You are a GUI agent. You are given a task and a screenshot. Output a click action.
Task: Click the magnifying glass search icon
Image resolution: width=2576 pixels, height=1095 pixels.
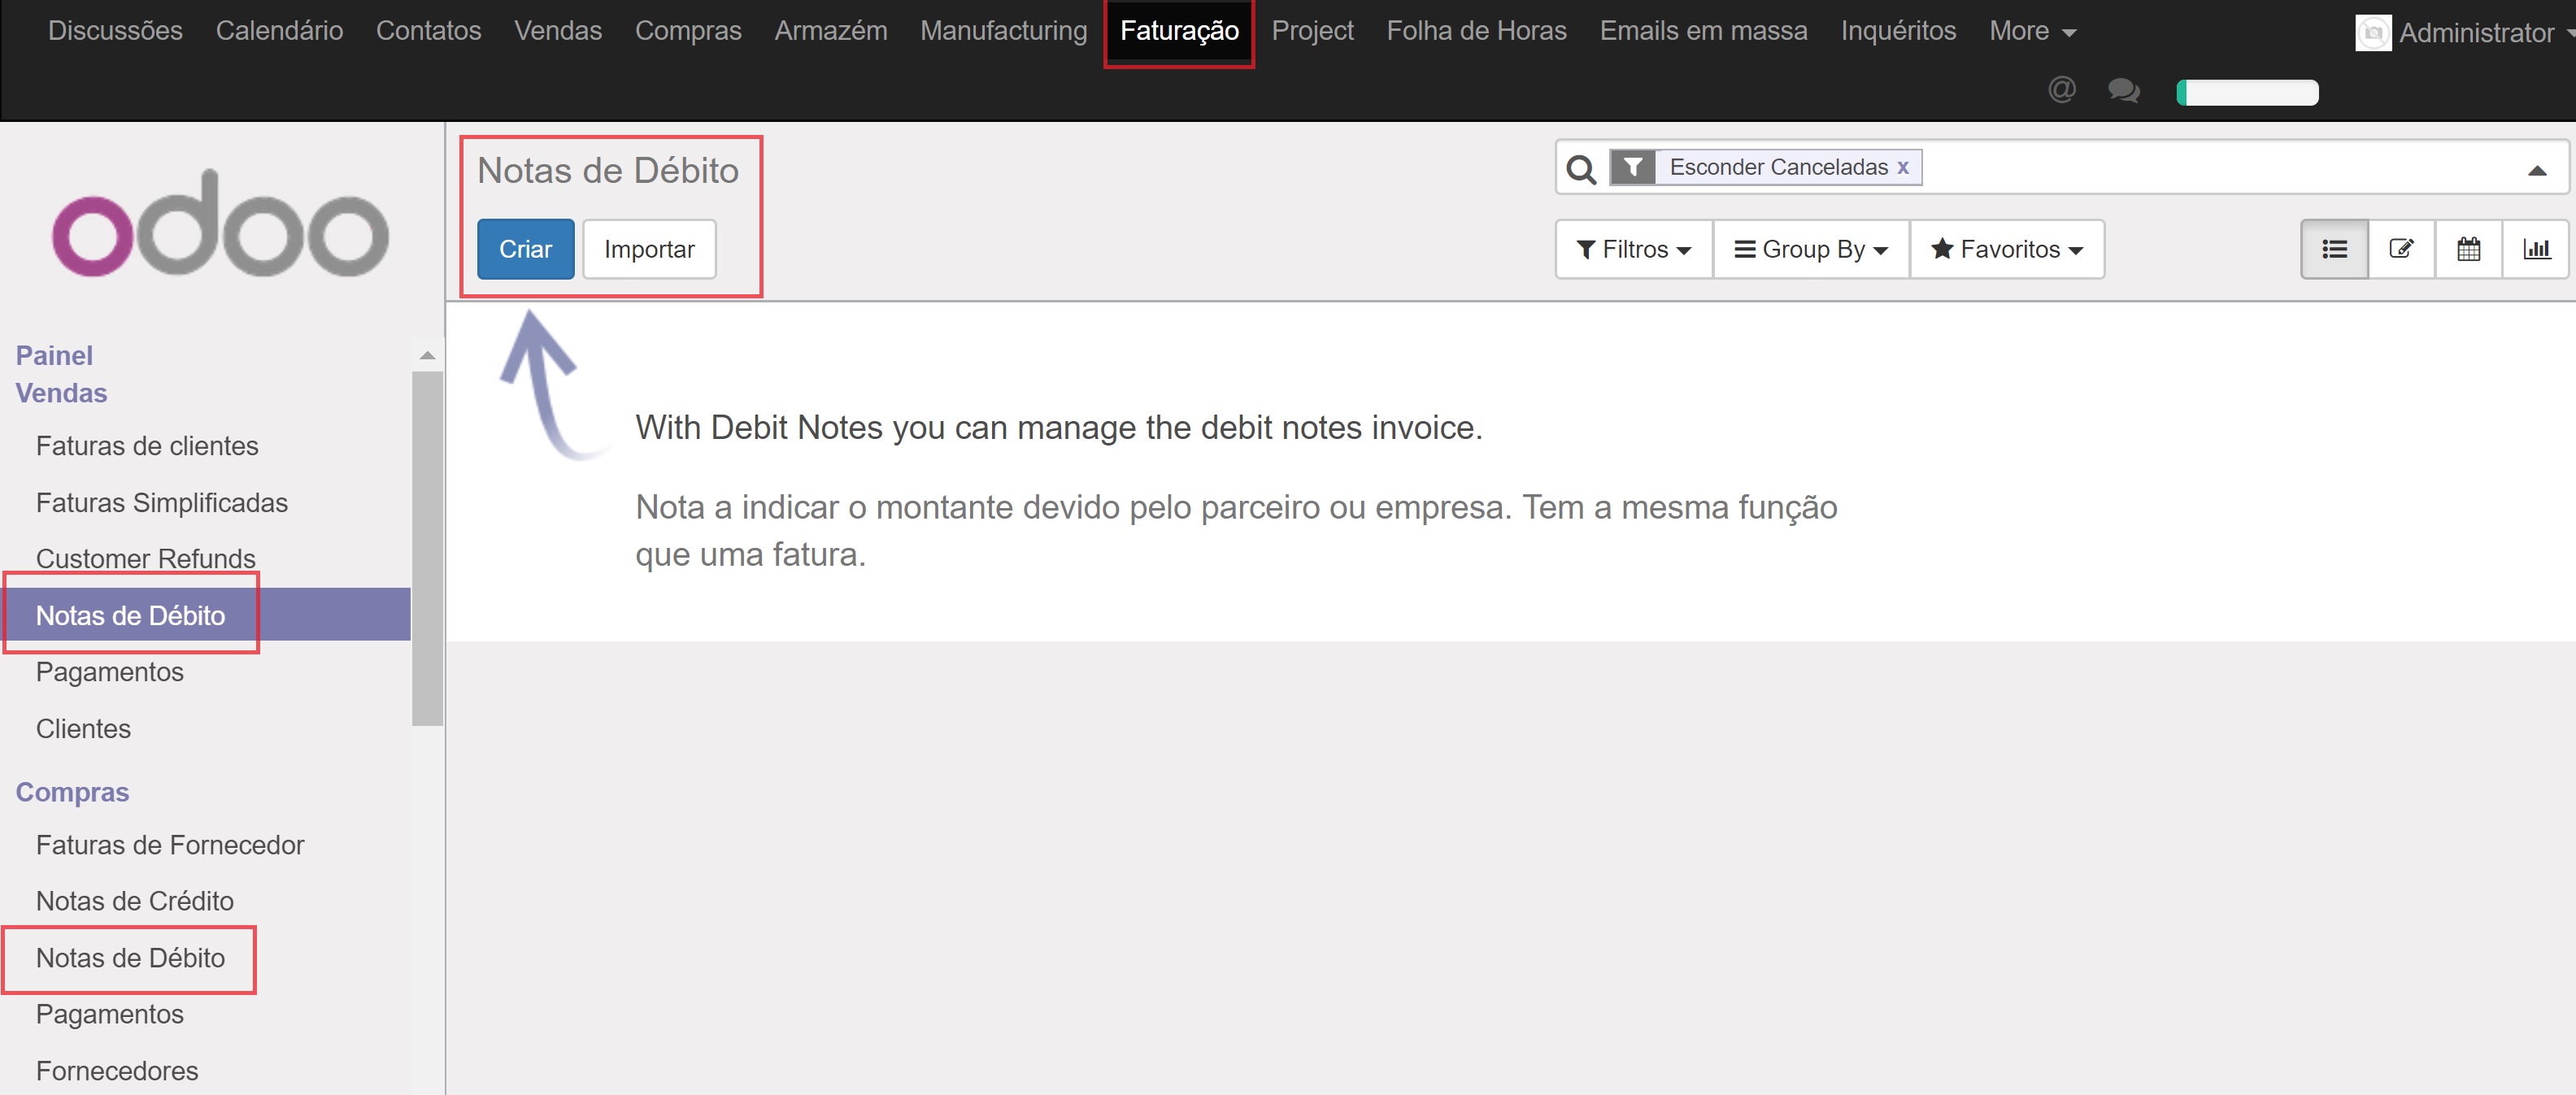point(1581,169)
